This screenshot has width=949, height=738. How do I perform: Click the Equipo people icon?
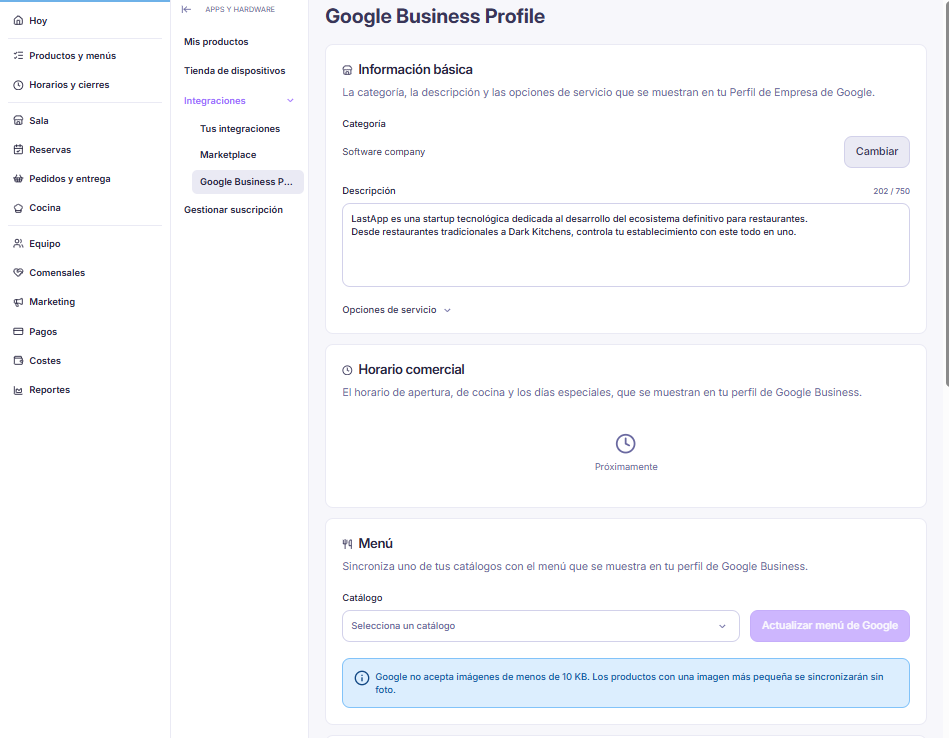[18, 243]
